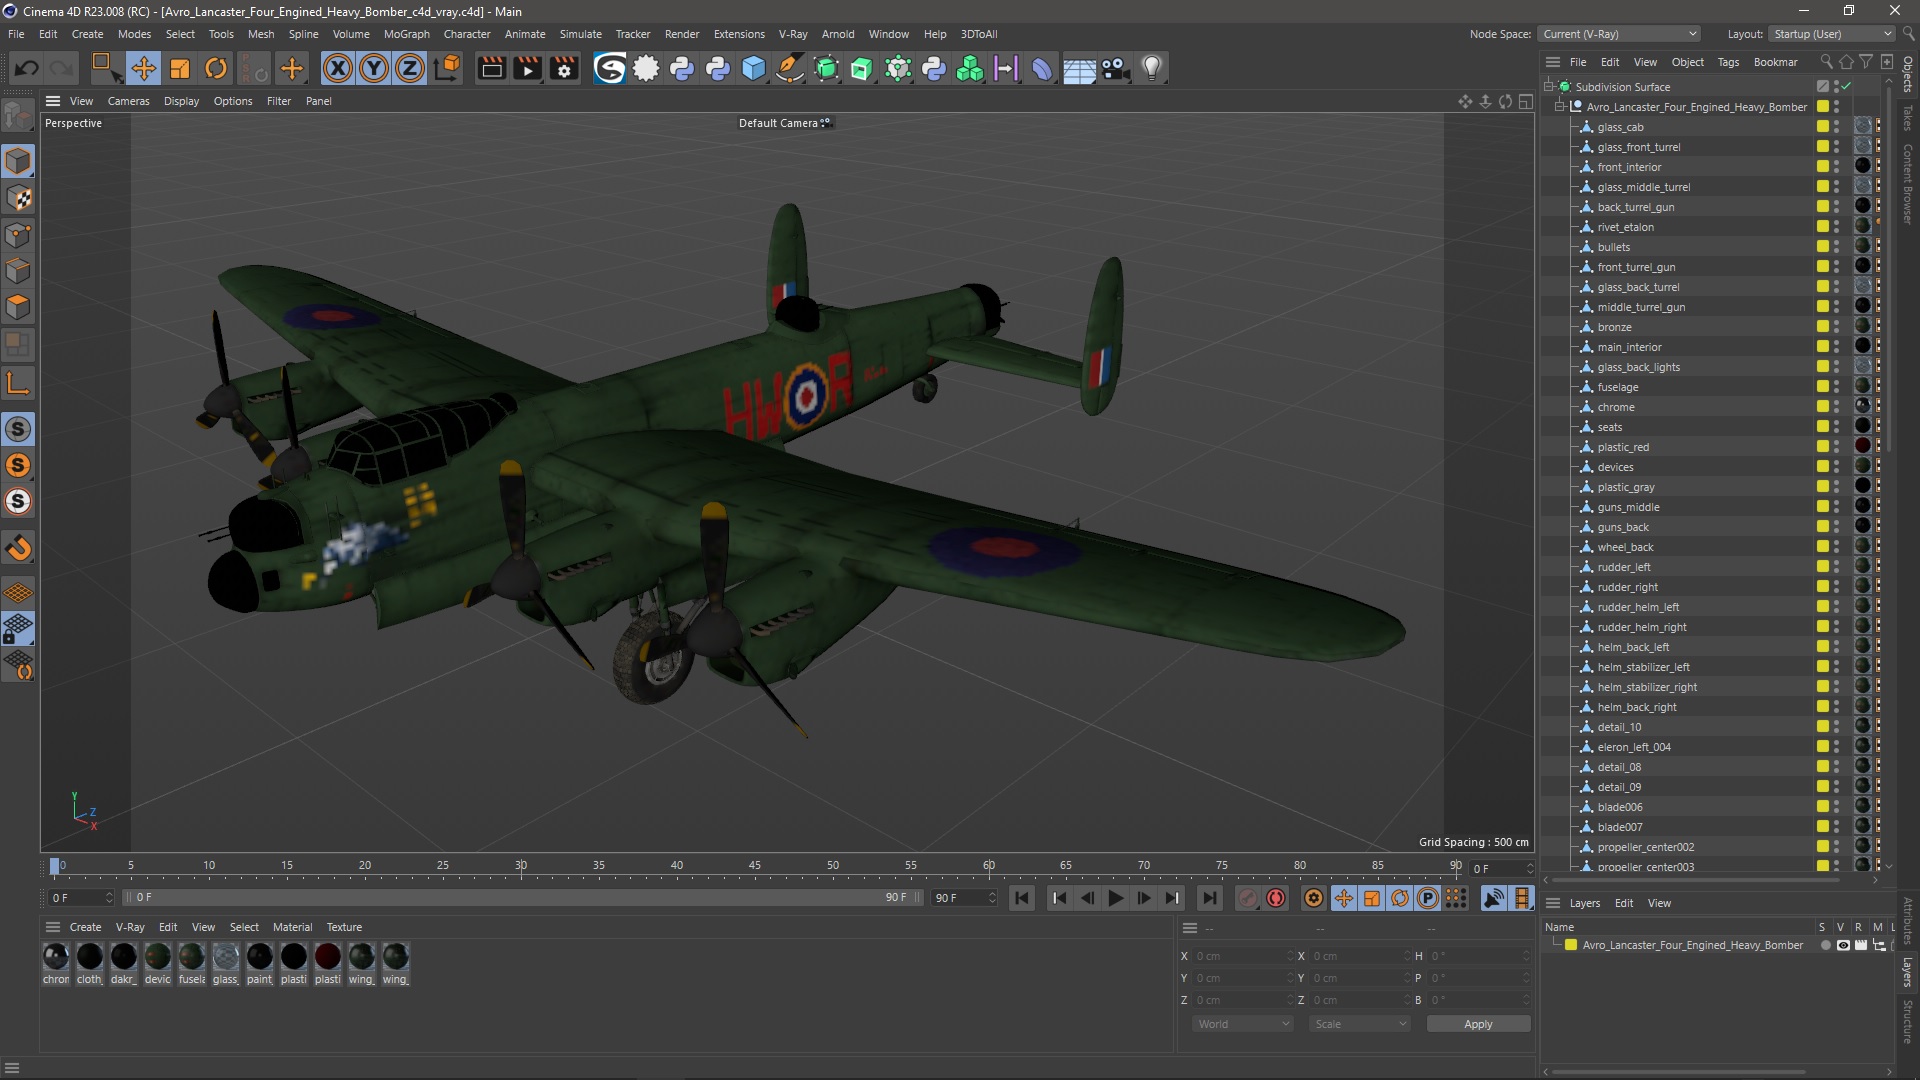Toggle Y axis lock
This screenshot has height=1080, width=1920.
pyautogui.click(x=374, y=68)
